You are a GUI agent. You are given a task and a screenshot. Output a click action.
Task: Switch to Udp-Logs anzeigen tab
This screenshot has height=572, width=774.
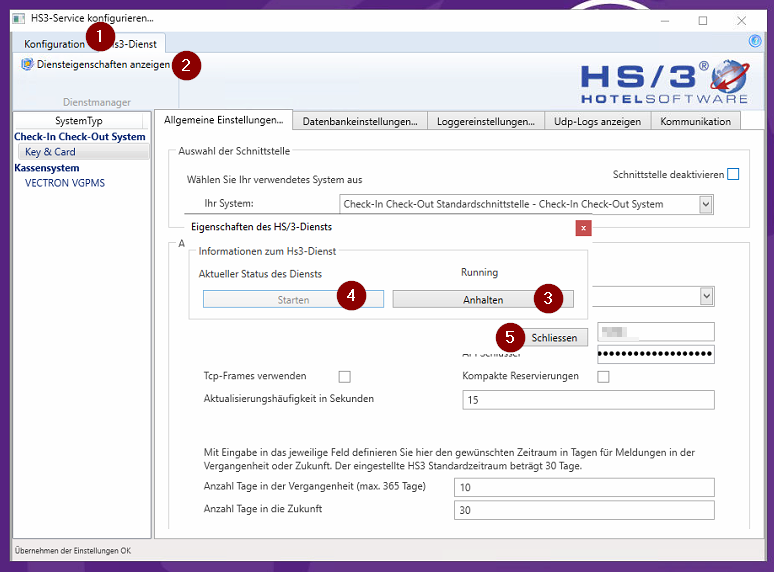[597, 121]
